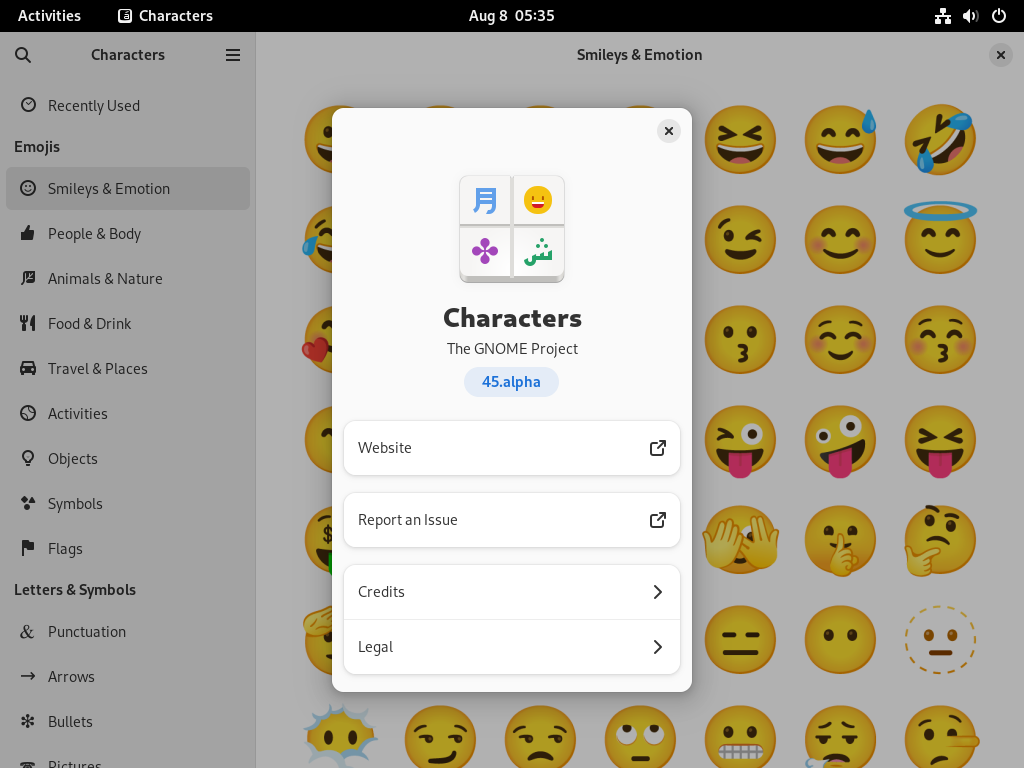The height and width of the screenshot is (768, 1024).
Task: Click the Activities globe sidebar icon
Action: pos(28,413)
